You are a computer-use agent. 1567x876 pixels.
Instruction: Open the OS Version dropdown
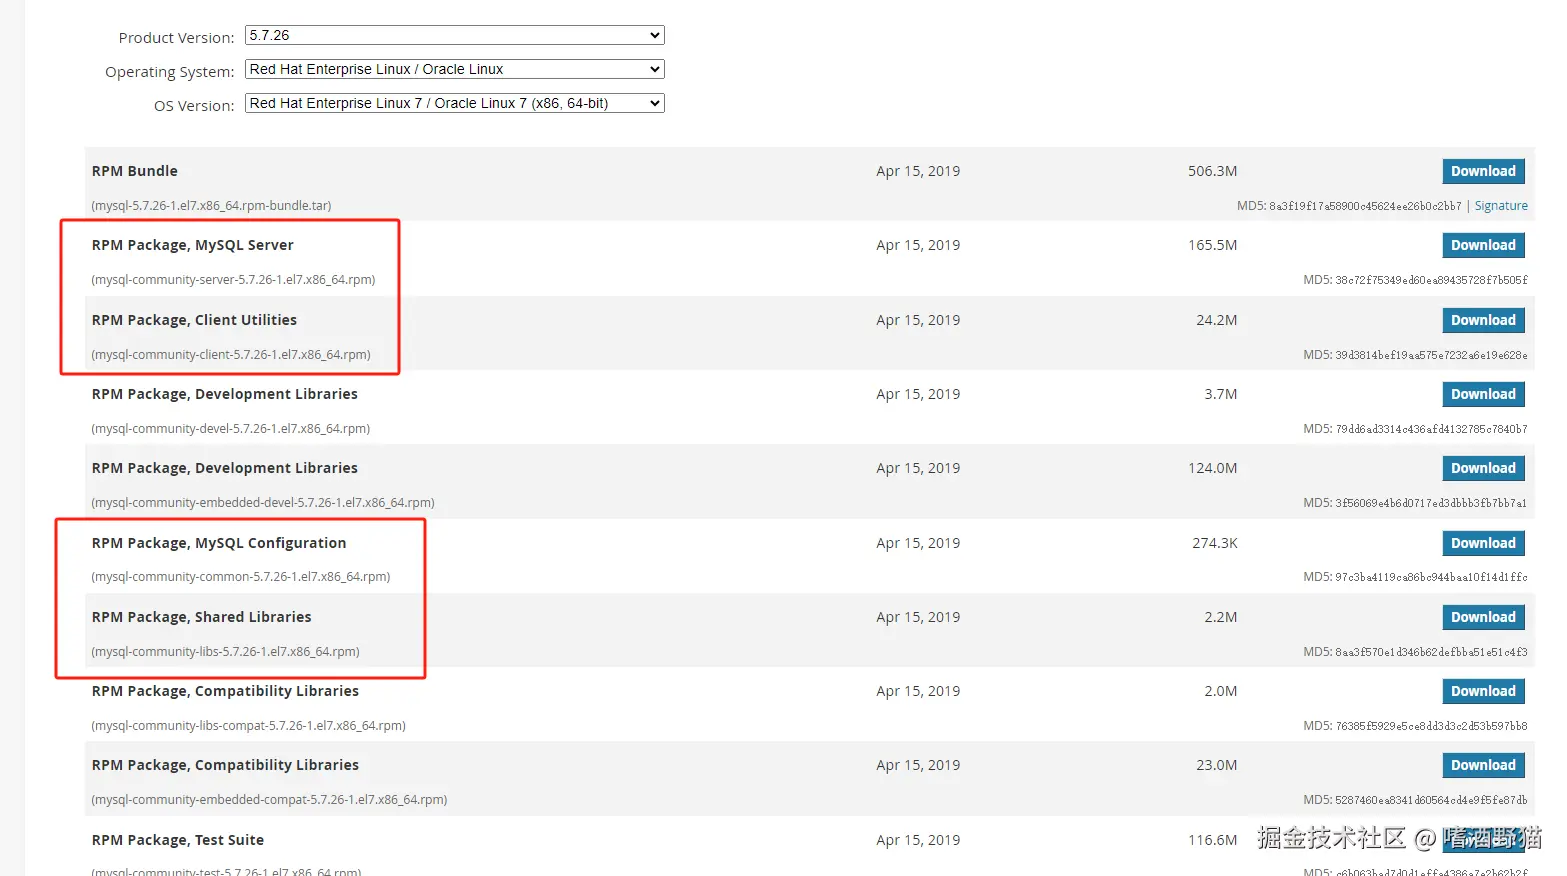454,103
